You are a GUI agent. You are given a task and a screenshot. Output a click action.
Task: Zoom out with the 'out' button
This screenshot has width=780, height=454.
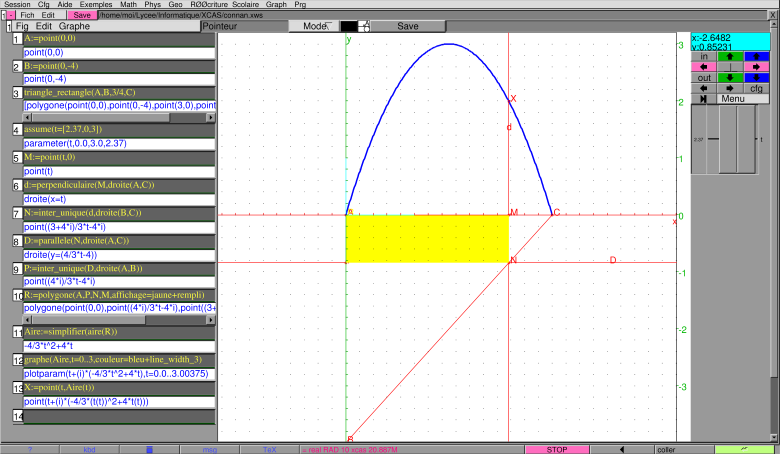[704, 78]
